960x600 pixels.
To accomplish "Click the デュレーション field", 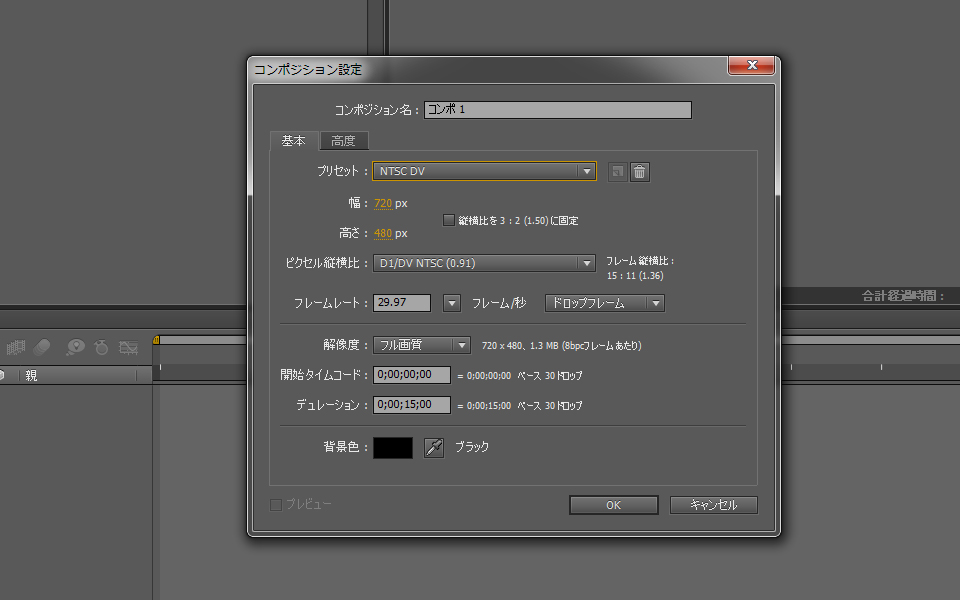I will pos(412,405).
